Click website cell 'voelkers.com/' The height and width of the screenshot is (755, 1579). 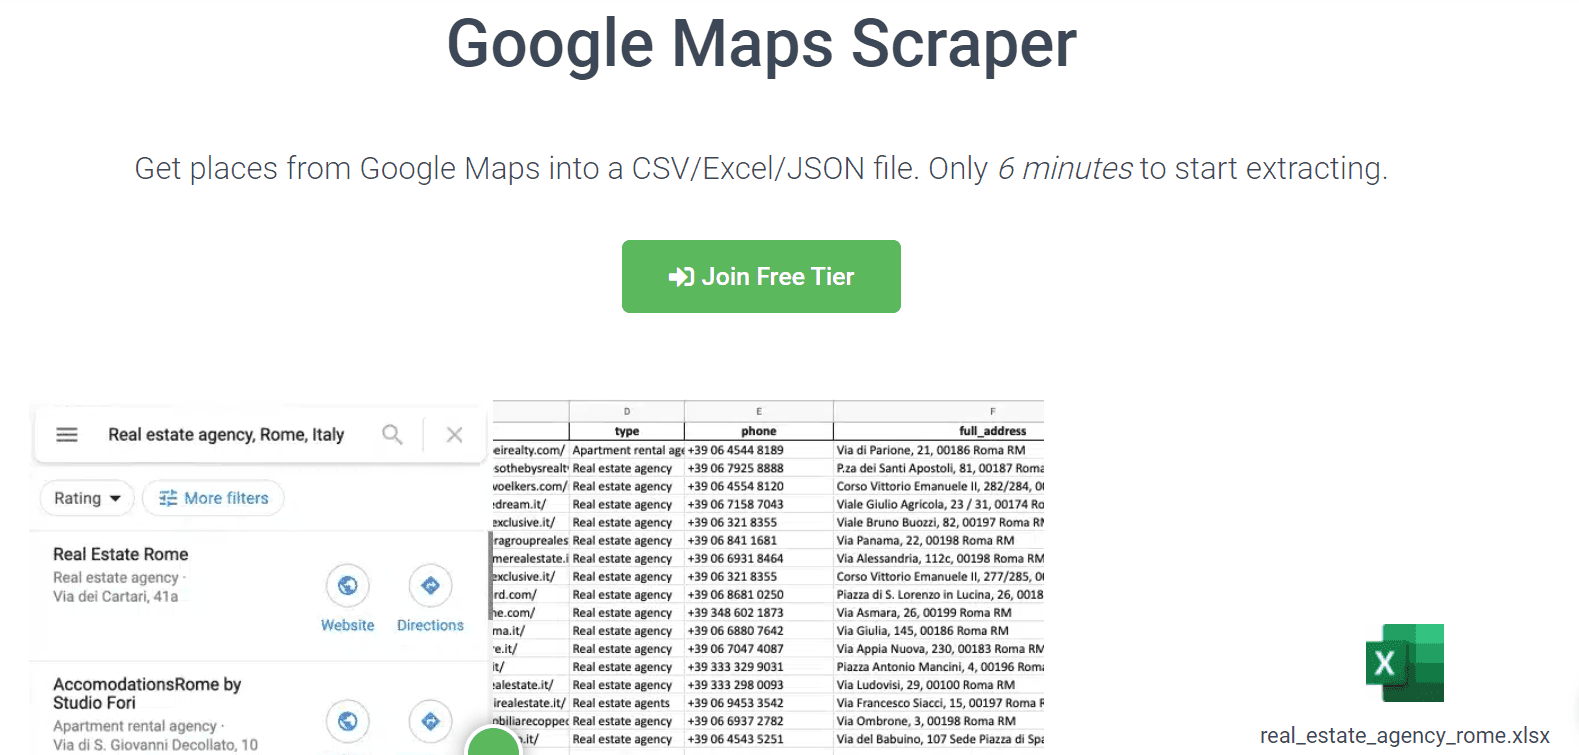[531, 486]
